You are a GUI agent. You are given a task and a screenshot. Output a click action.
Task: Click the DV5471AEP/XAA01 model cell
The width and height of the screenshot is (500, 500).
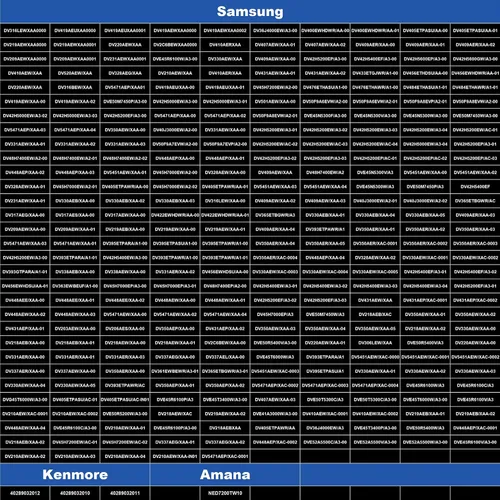click(x=125, y=87)
